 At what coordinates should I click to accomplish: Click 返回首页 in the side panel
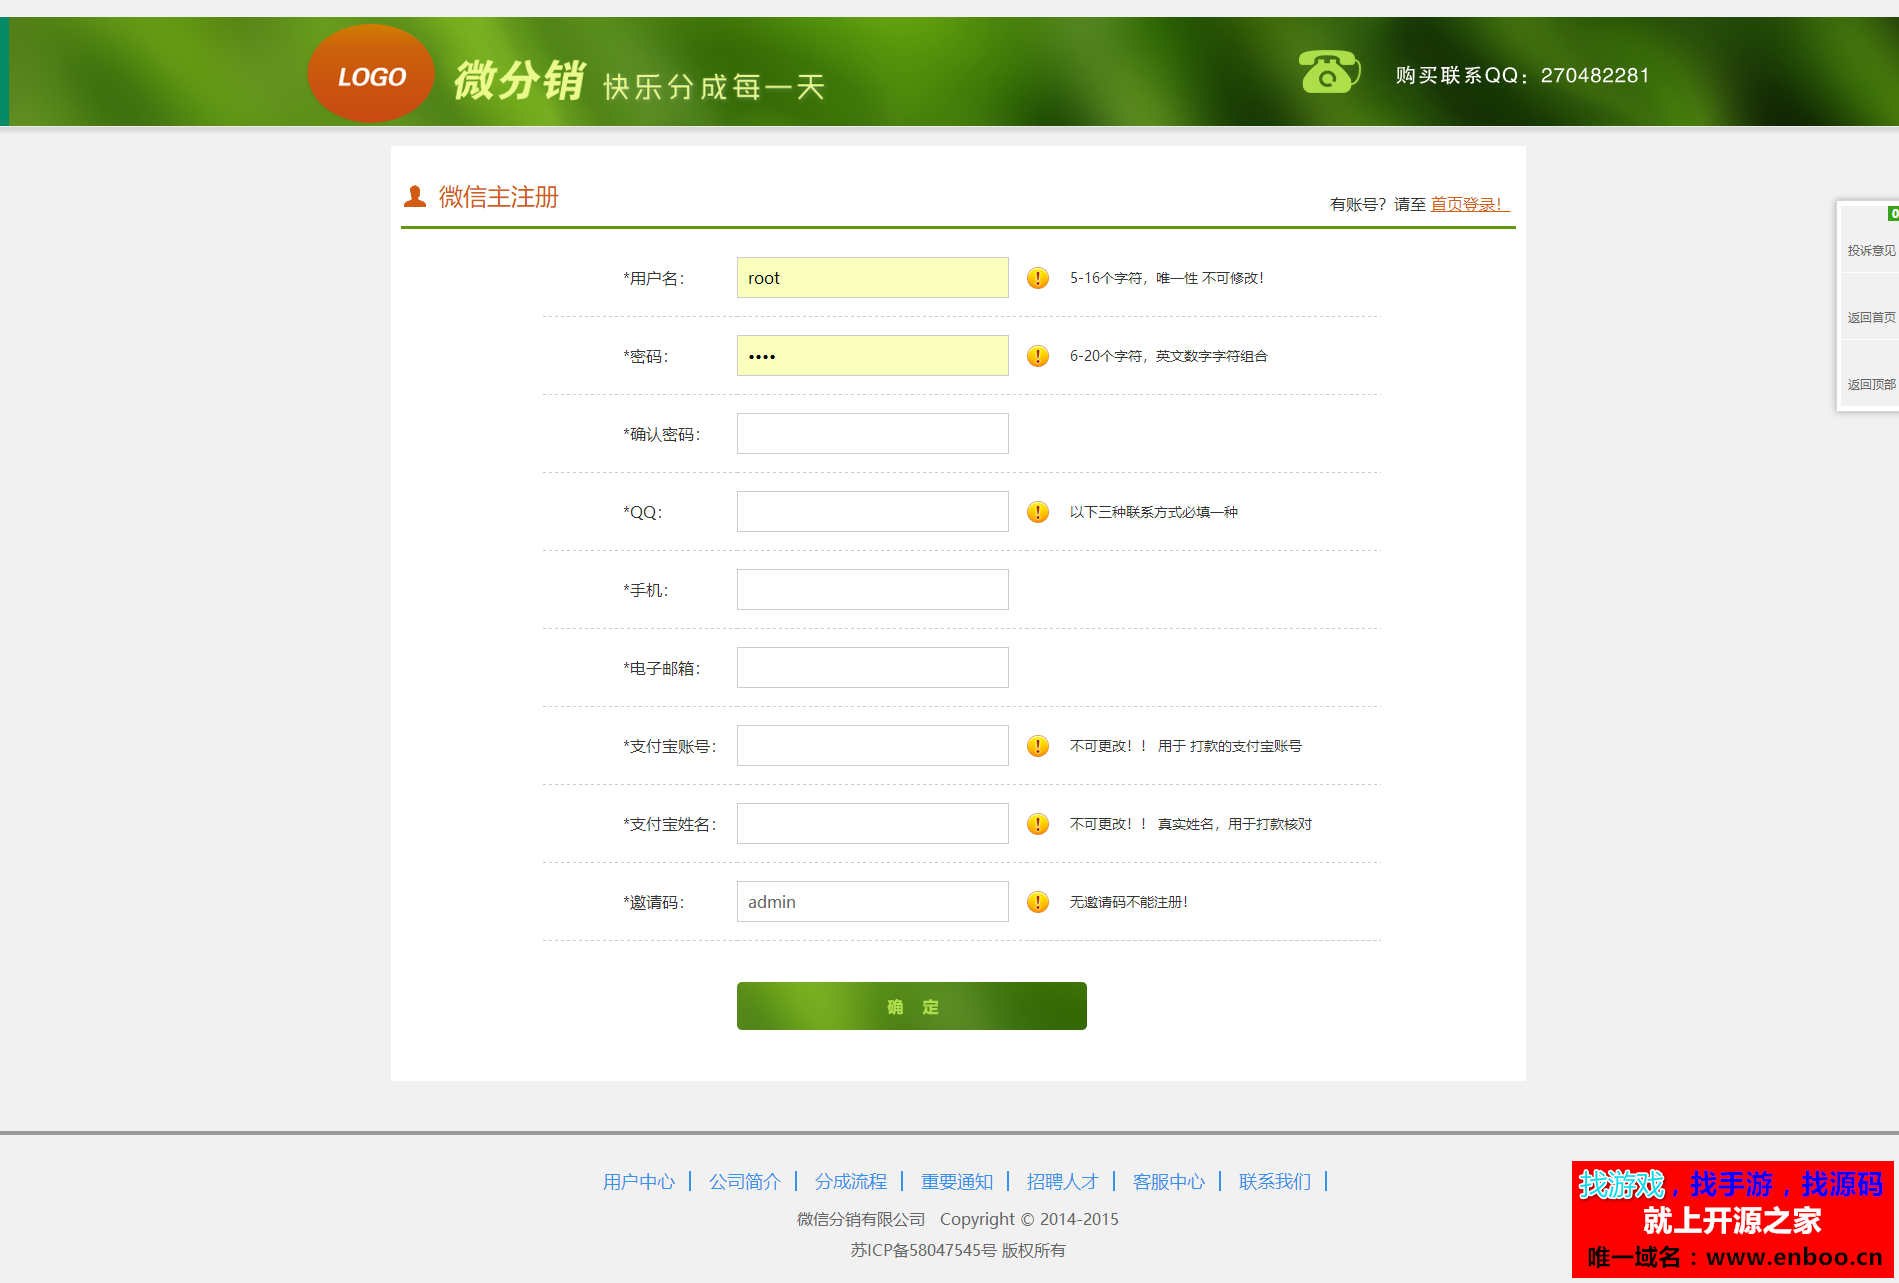click(x=1870, y=317)
